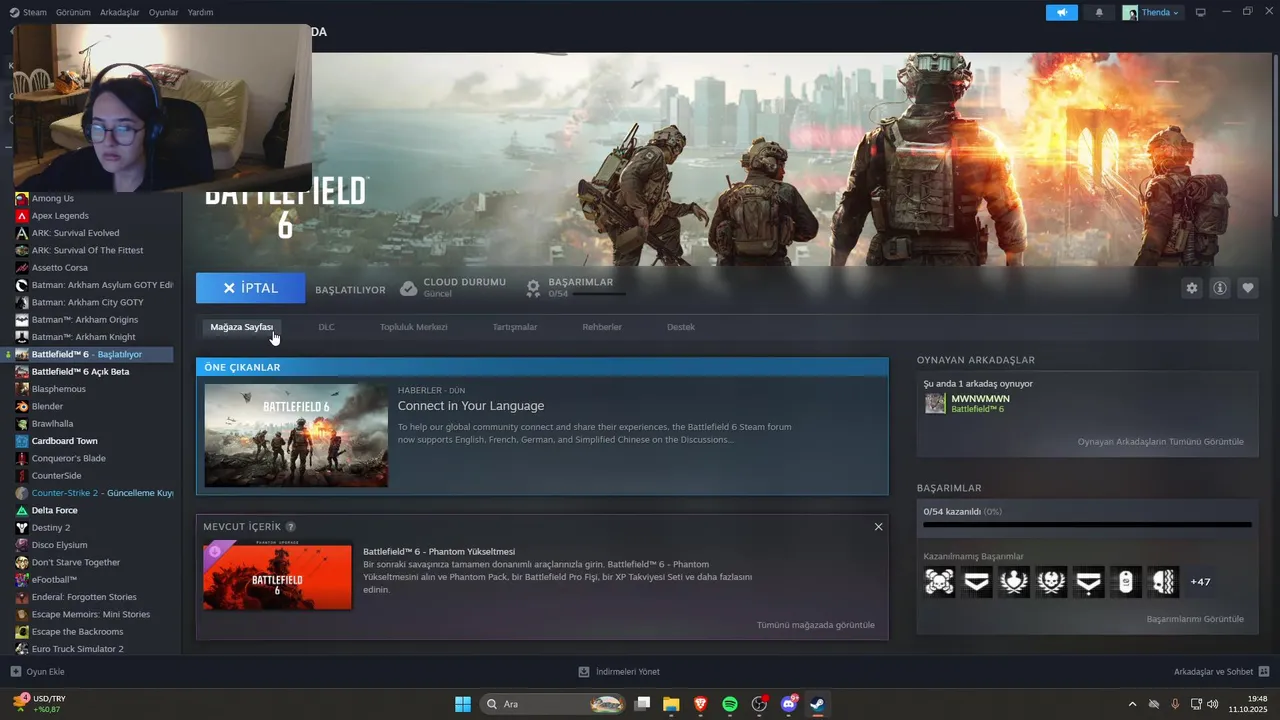Image resolution: width=1280 pixels, height=720 pixels.
Task: Click the USD/TRY widget on the taskbar
Action: point(38,704)
